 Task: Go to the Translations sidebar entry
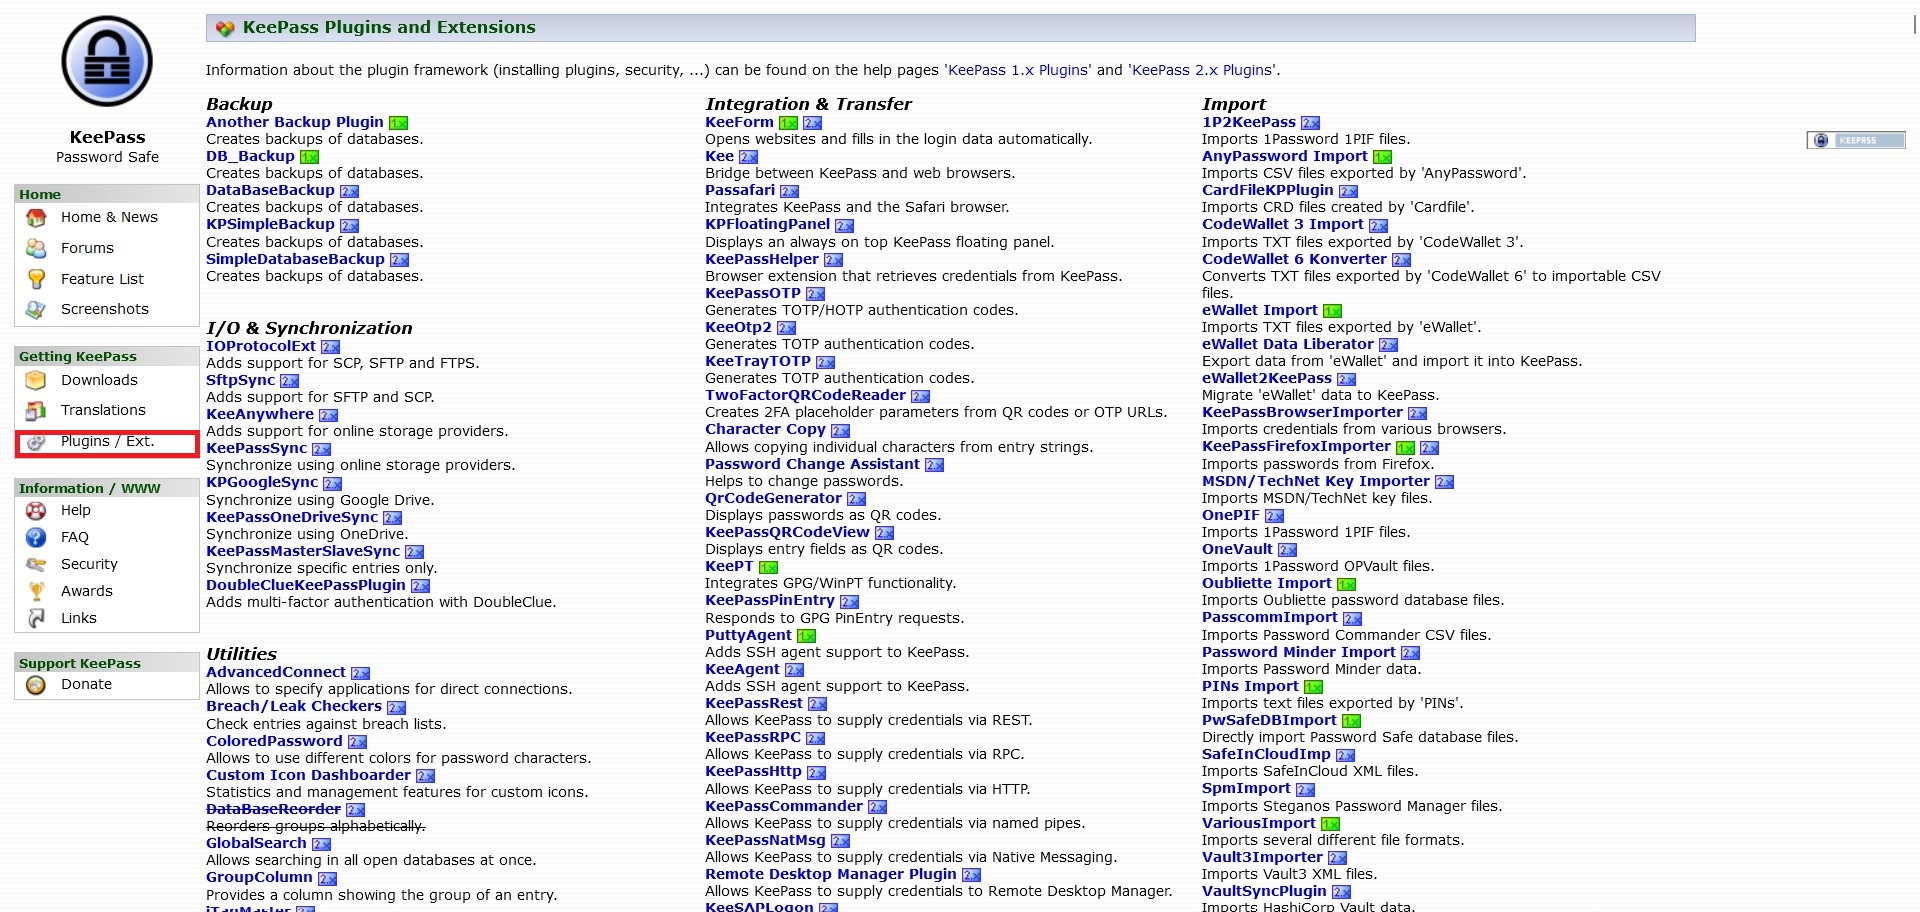click(103, 410)
